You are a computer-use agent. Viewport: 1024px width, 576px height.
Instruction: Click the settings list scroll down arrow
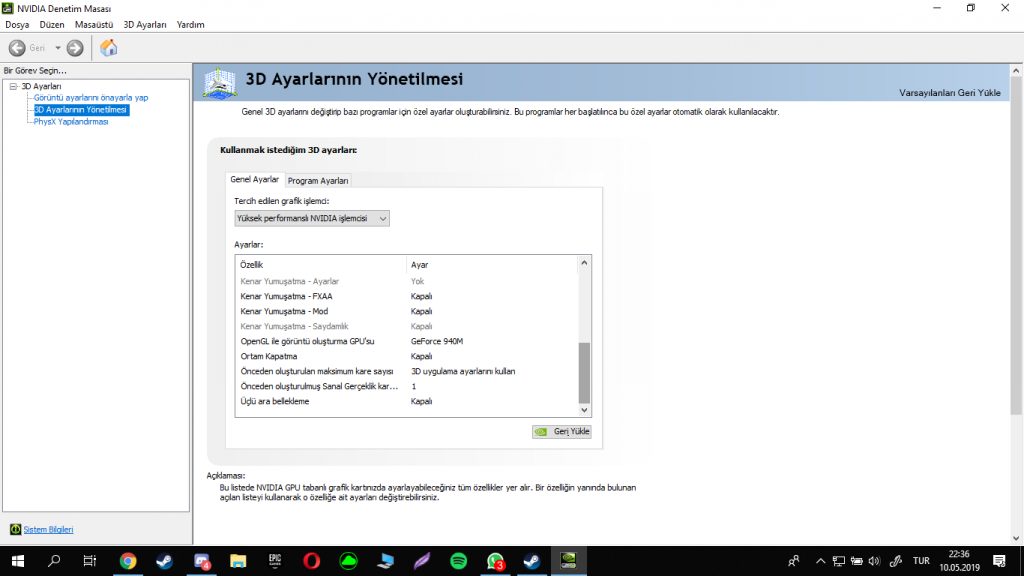(x=584, y=410)
